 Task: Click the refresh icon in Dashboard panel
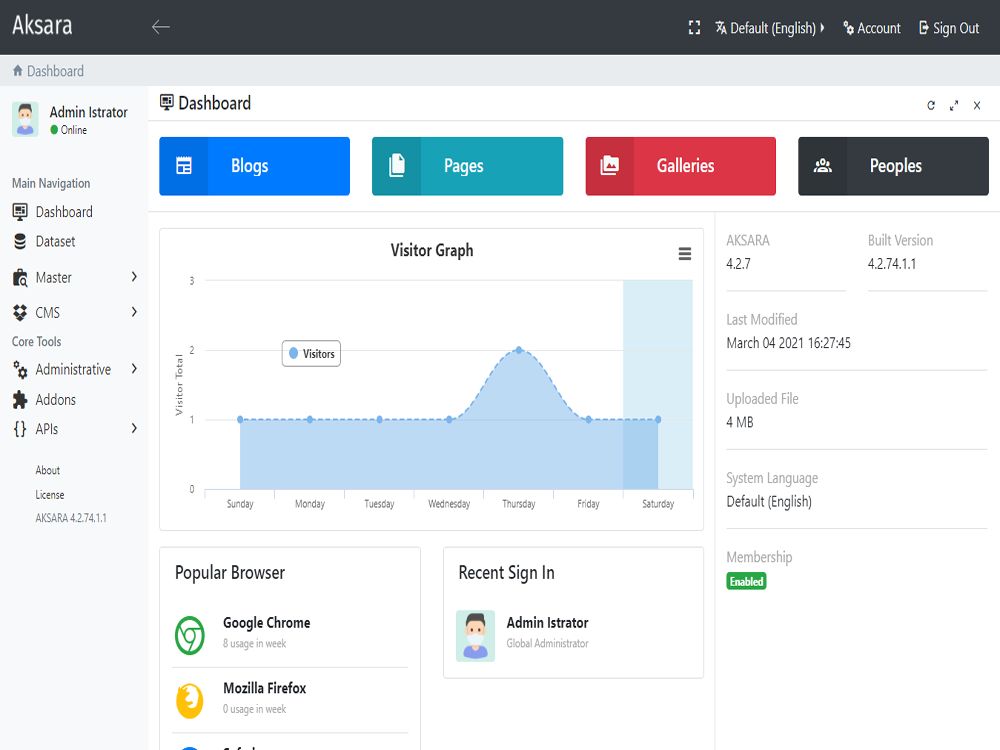click(x=931, y=105)
